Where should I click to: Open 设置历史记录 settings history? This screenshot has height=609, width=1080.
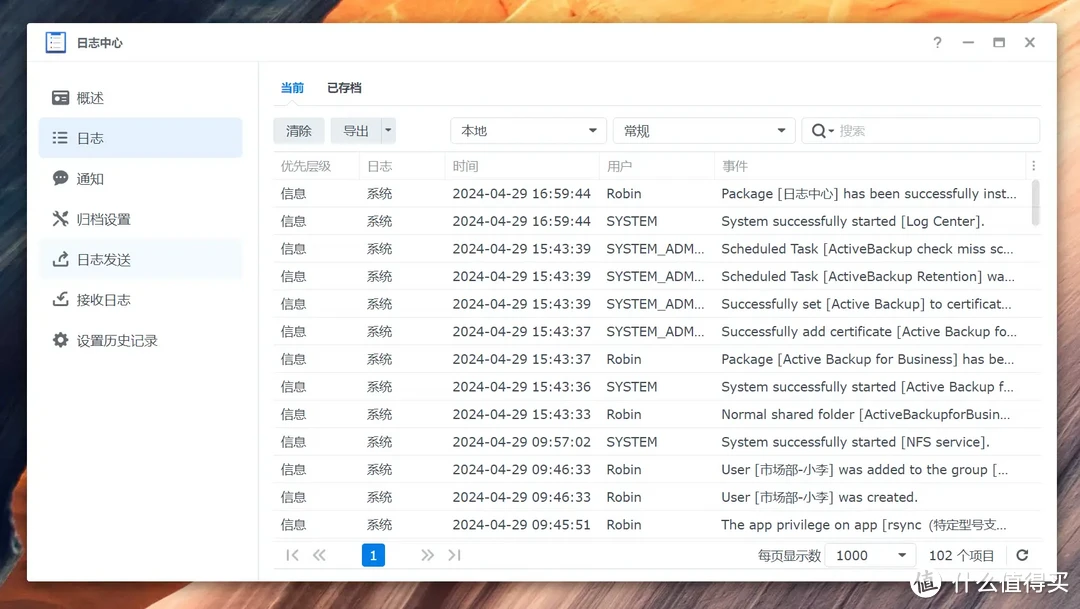pyautogui.click(x=116, y=341)
